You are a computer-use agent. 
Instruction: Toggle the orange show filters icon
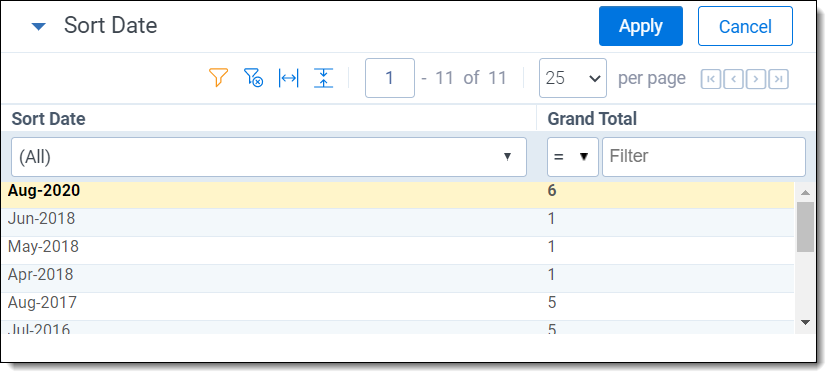218,78
